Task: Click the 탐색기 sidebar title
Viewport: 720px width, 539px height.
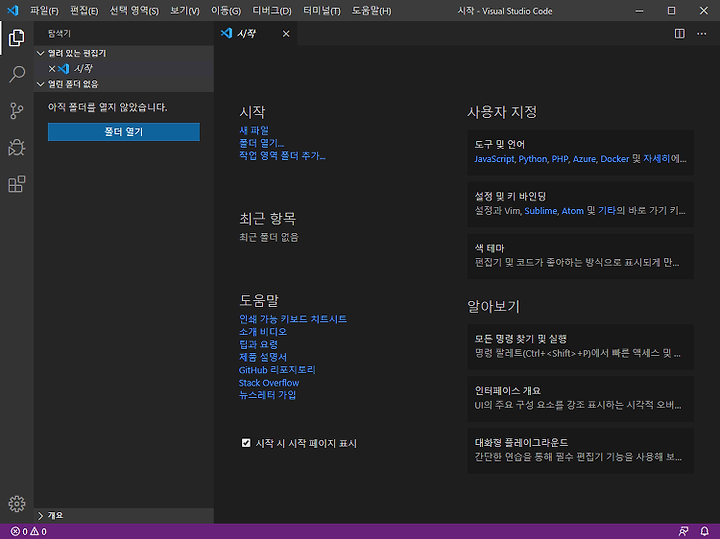Action: pyautogui.click(x=59, y=34)
